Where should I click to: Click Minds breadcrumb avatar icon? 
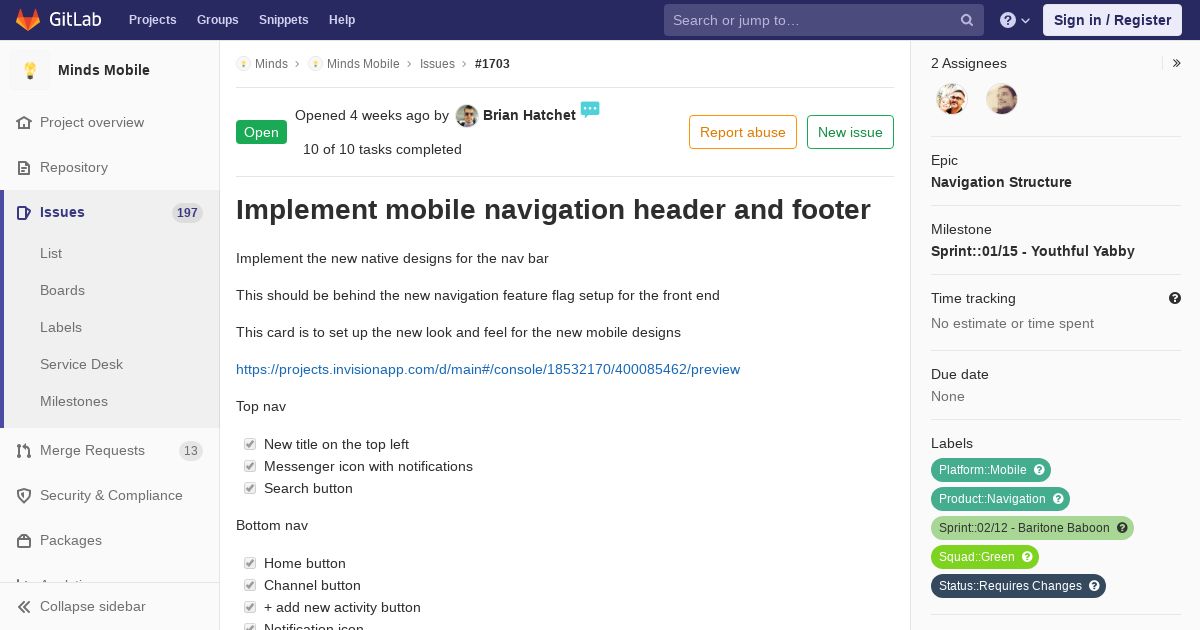243,64
